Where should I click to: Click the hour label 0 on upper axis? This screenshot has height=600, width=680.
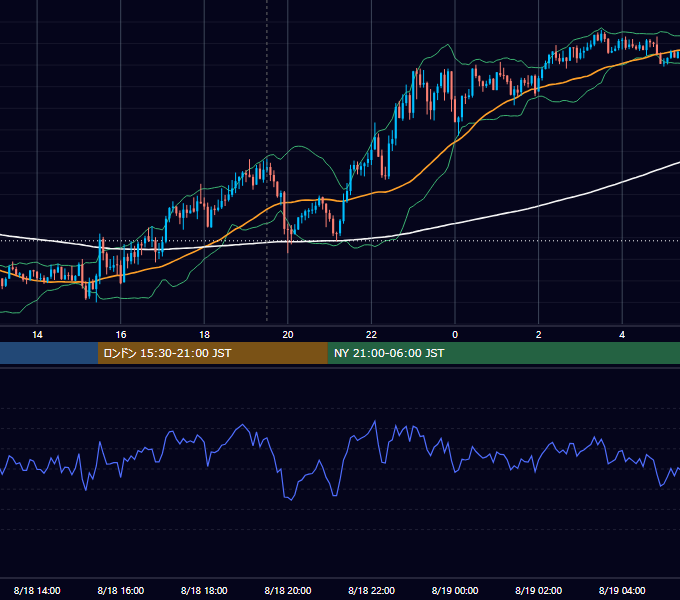[x=455, y=335]
